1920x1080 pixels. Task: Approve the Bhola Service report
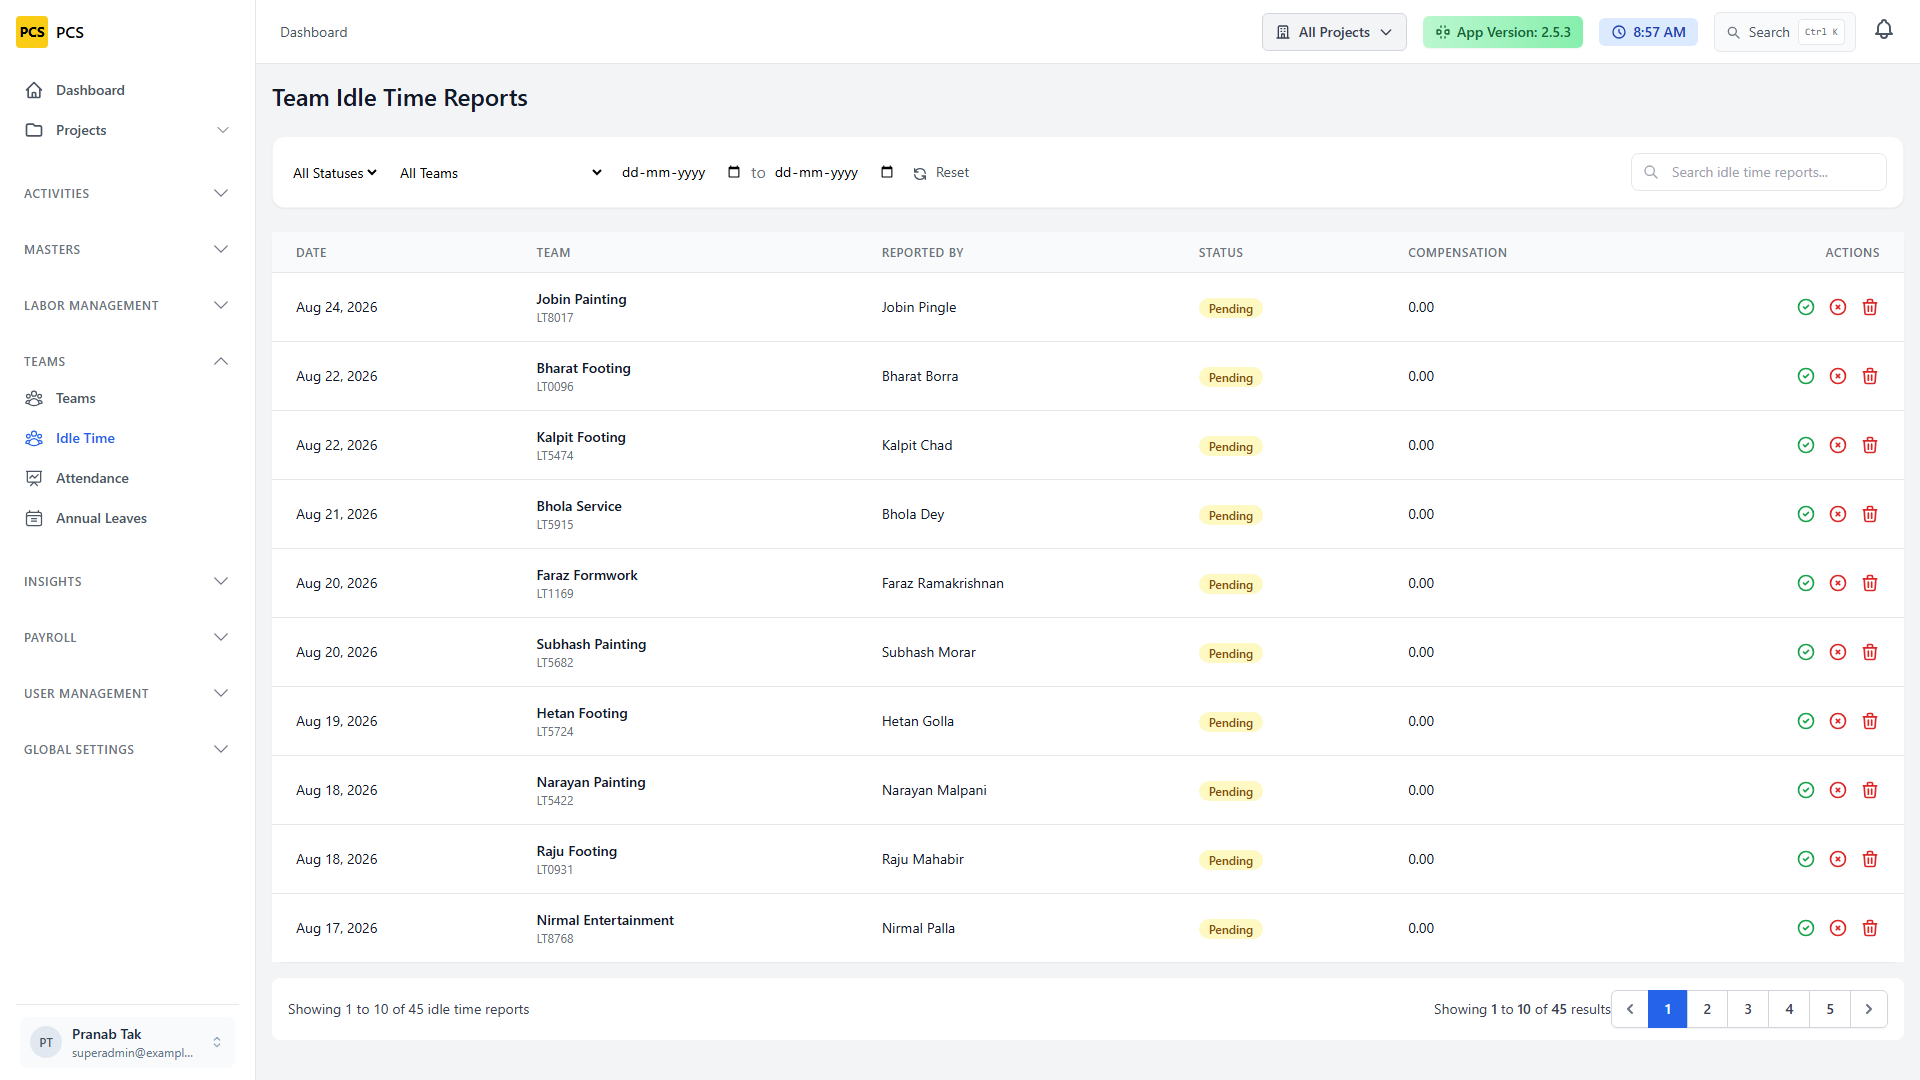1806,514
